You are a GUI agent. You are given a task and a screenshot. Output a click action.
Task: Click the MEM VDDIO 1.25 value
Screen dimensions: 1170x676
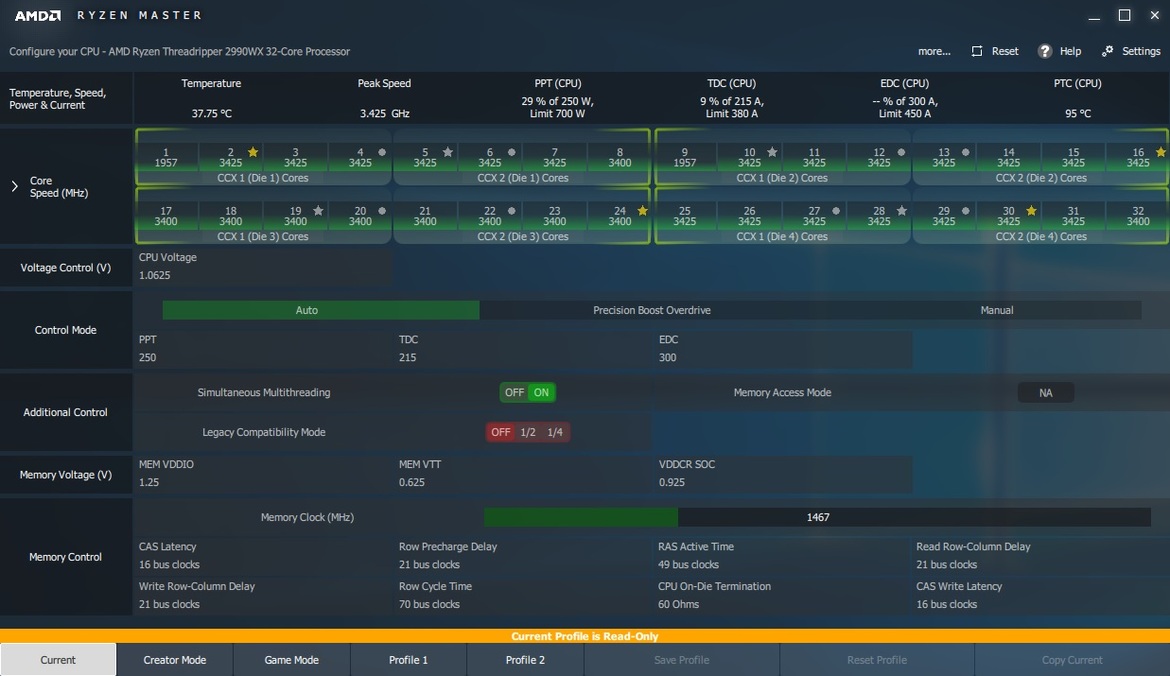(x=149, y=482)
